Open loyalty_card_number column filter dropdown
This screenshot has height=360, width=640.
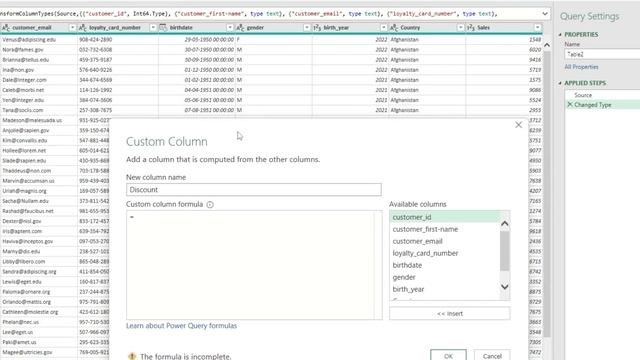(153, 28)
